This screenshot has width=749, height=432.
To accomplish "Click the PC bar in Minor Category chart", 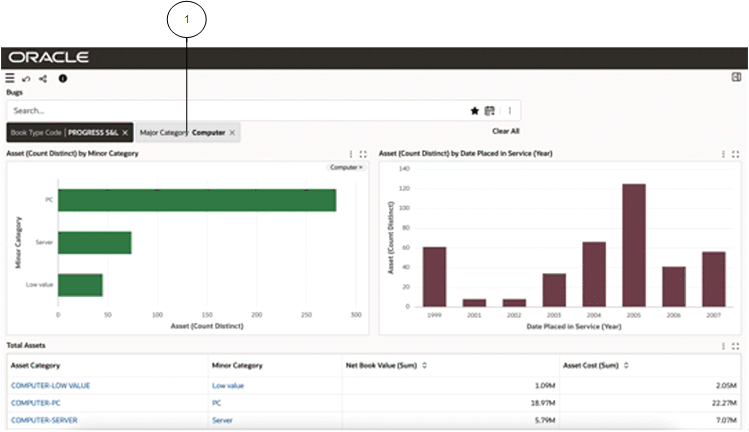I will click(197, 200).
